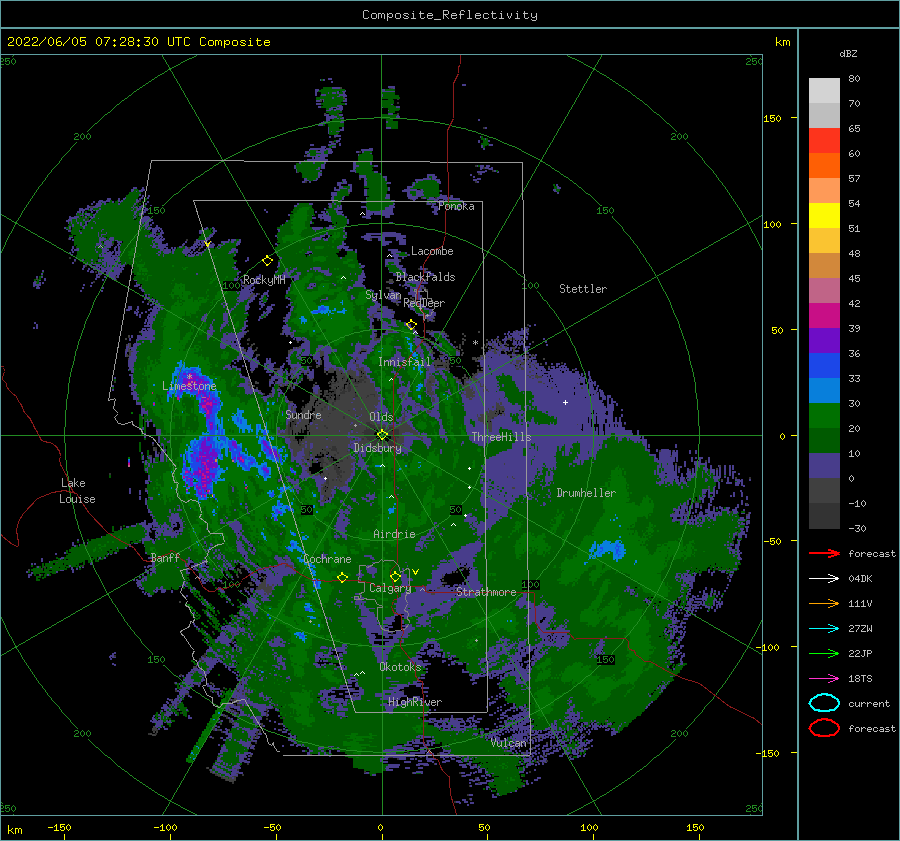Click the green 22JP arrow icon
Image resolution: width=900 pixels, height=841 pixels.
[824, 653]
